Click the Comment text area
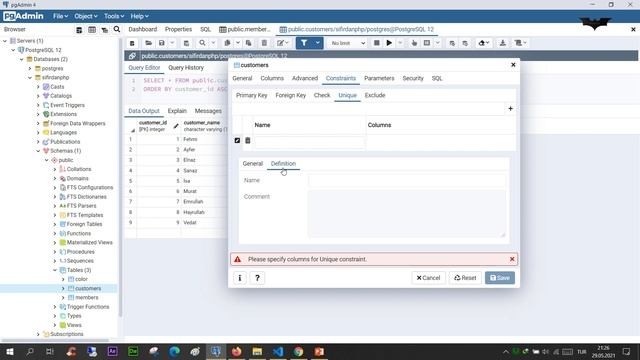 (x=407, y=214)
